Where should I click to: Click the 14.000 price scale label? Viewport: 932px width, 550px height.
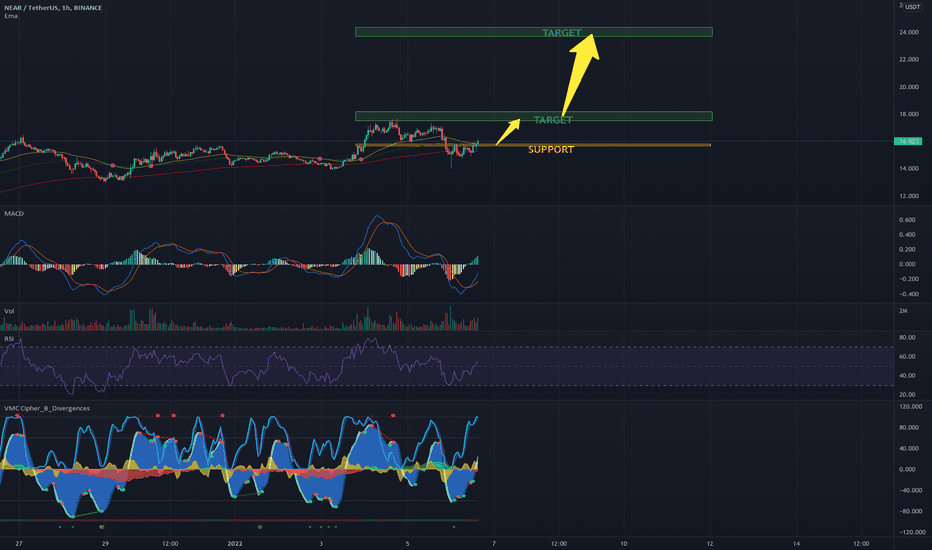909,169
